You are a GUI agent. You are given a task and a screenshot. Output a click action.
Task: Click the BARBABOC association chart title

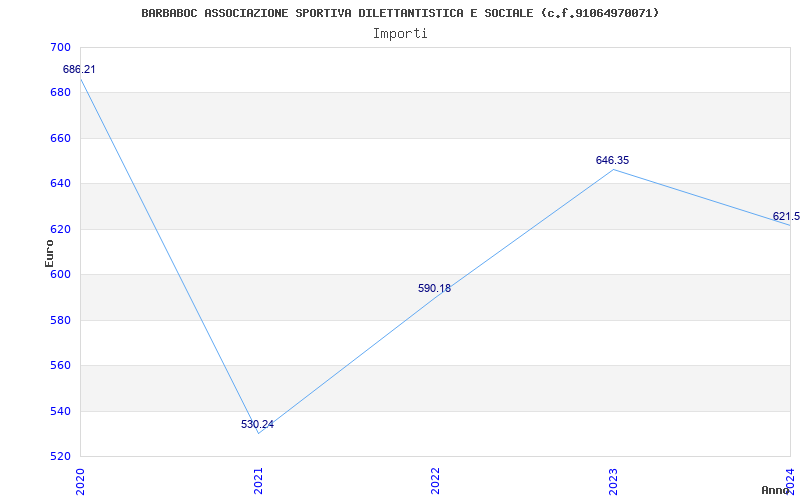[400, 13]
